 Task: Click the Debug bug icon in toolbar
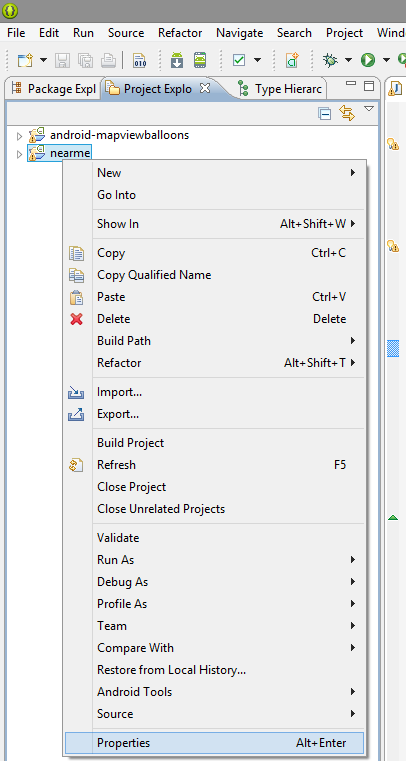(331, 61)
